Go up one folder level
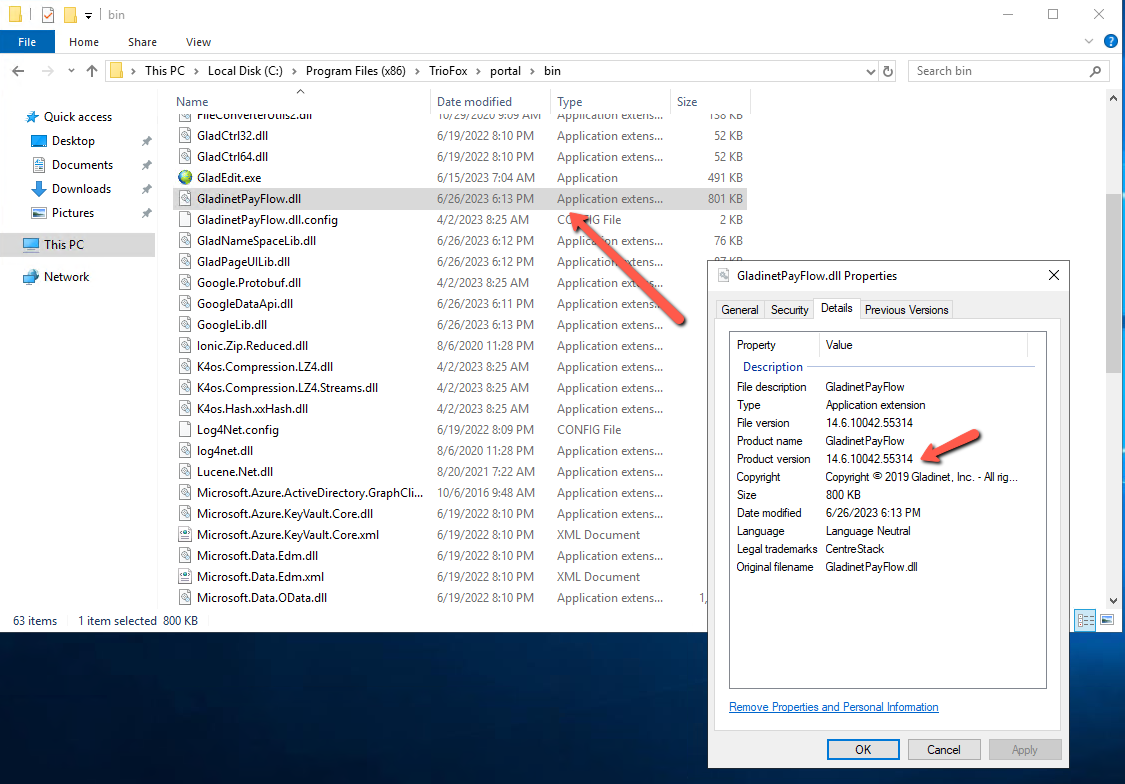 pyautogui.click(x=92, y=71)
